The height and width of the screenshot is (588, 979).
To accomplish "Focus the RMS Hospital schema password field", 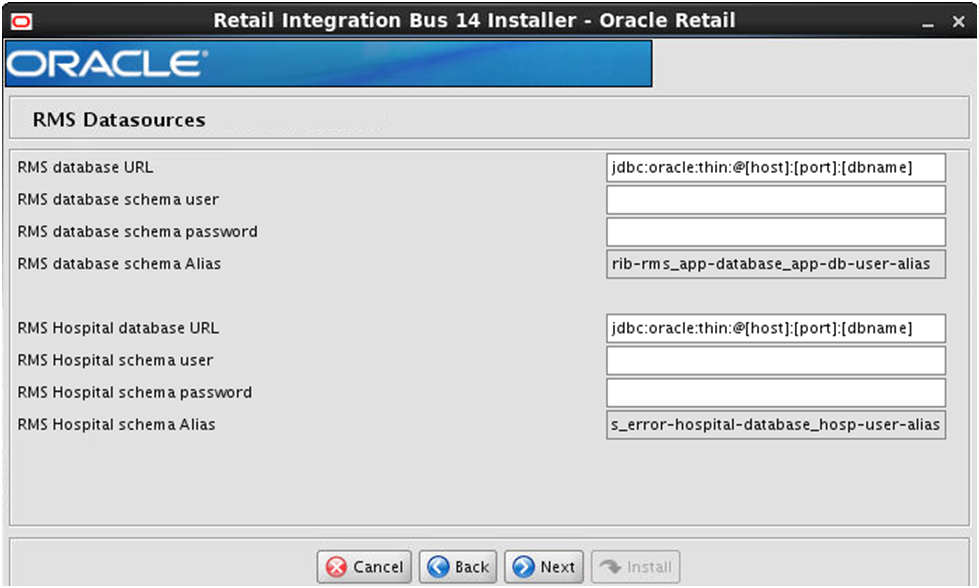I will (775, 393).
